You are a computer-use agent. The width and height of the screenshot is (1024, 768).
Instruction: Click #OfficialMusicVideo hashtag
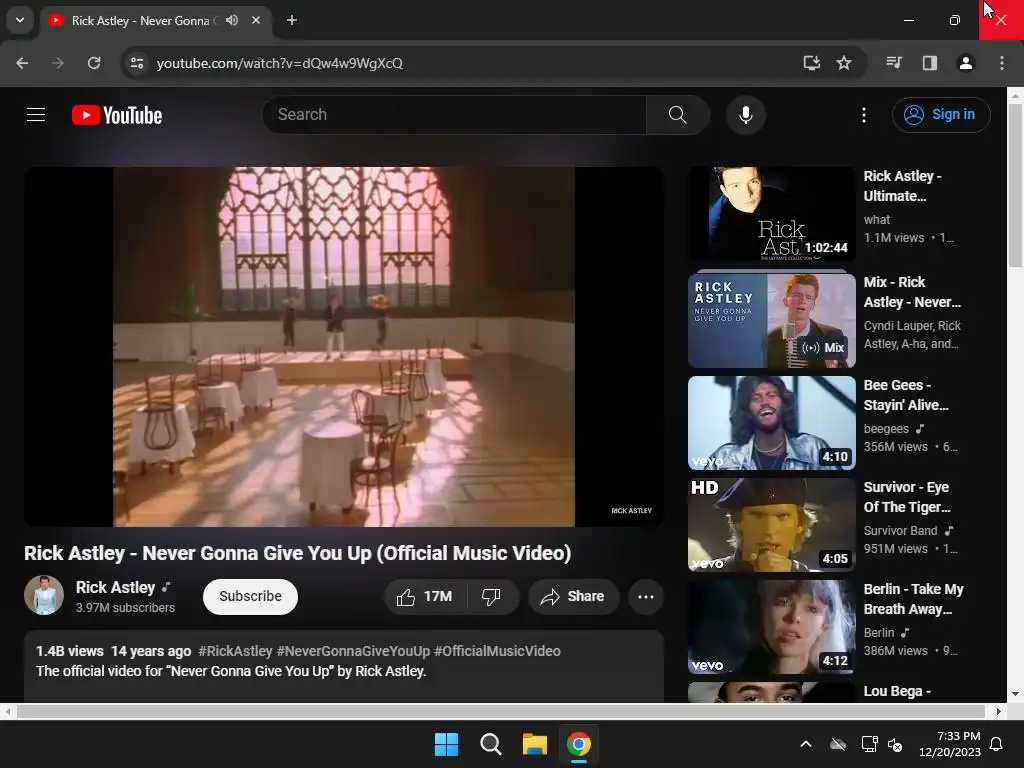[497, 651]
